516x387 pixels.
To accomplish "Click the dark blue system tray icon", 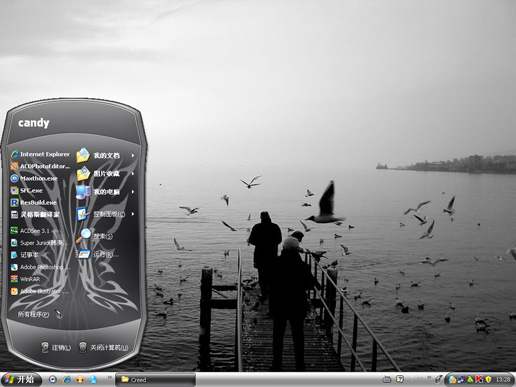I will (x=461, y=380).
